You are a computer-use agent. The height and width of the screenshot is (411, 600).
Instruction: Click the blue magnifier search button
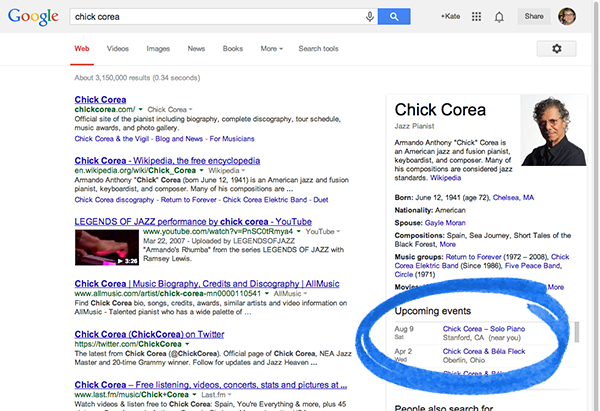394,16
